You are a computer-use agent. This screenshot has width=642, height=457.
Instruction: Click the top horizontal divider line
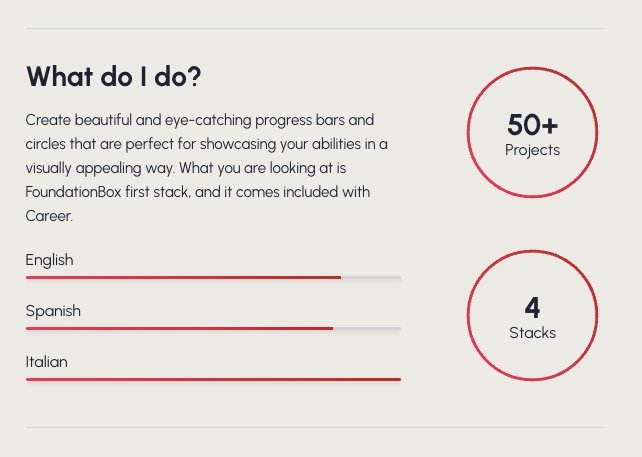pyautogui.click(x=314, y=29)
